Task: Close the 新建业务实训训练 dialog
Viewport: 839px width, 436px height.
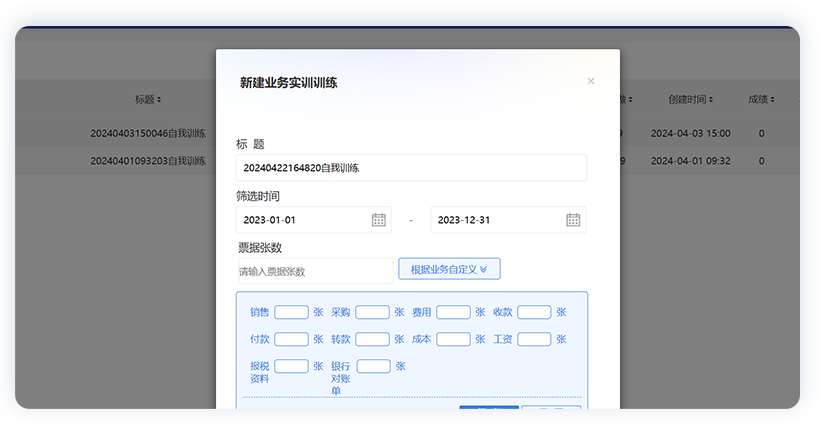Action: click(x=591, y=81)
